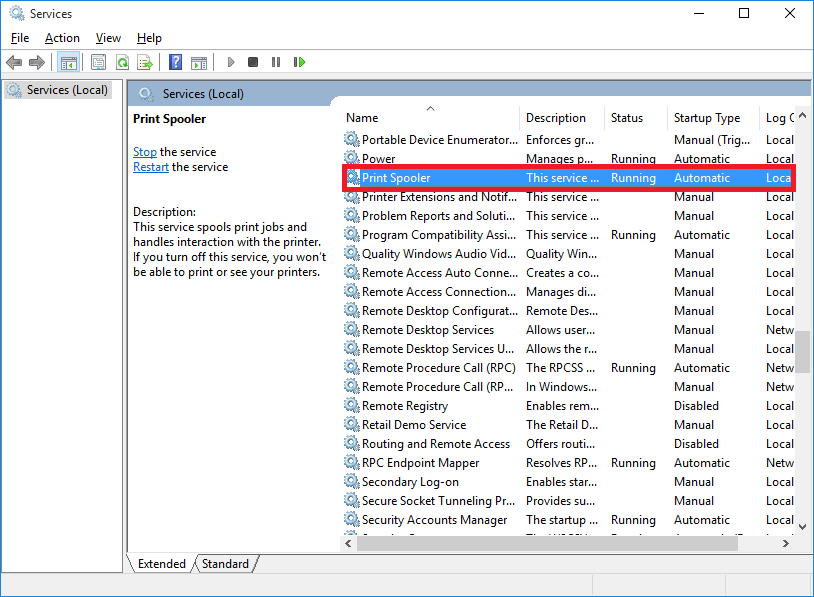Select the Remote Registry service row
Viewport: 814px width, 597px height.
pos(405,406)
